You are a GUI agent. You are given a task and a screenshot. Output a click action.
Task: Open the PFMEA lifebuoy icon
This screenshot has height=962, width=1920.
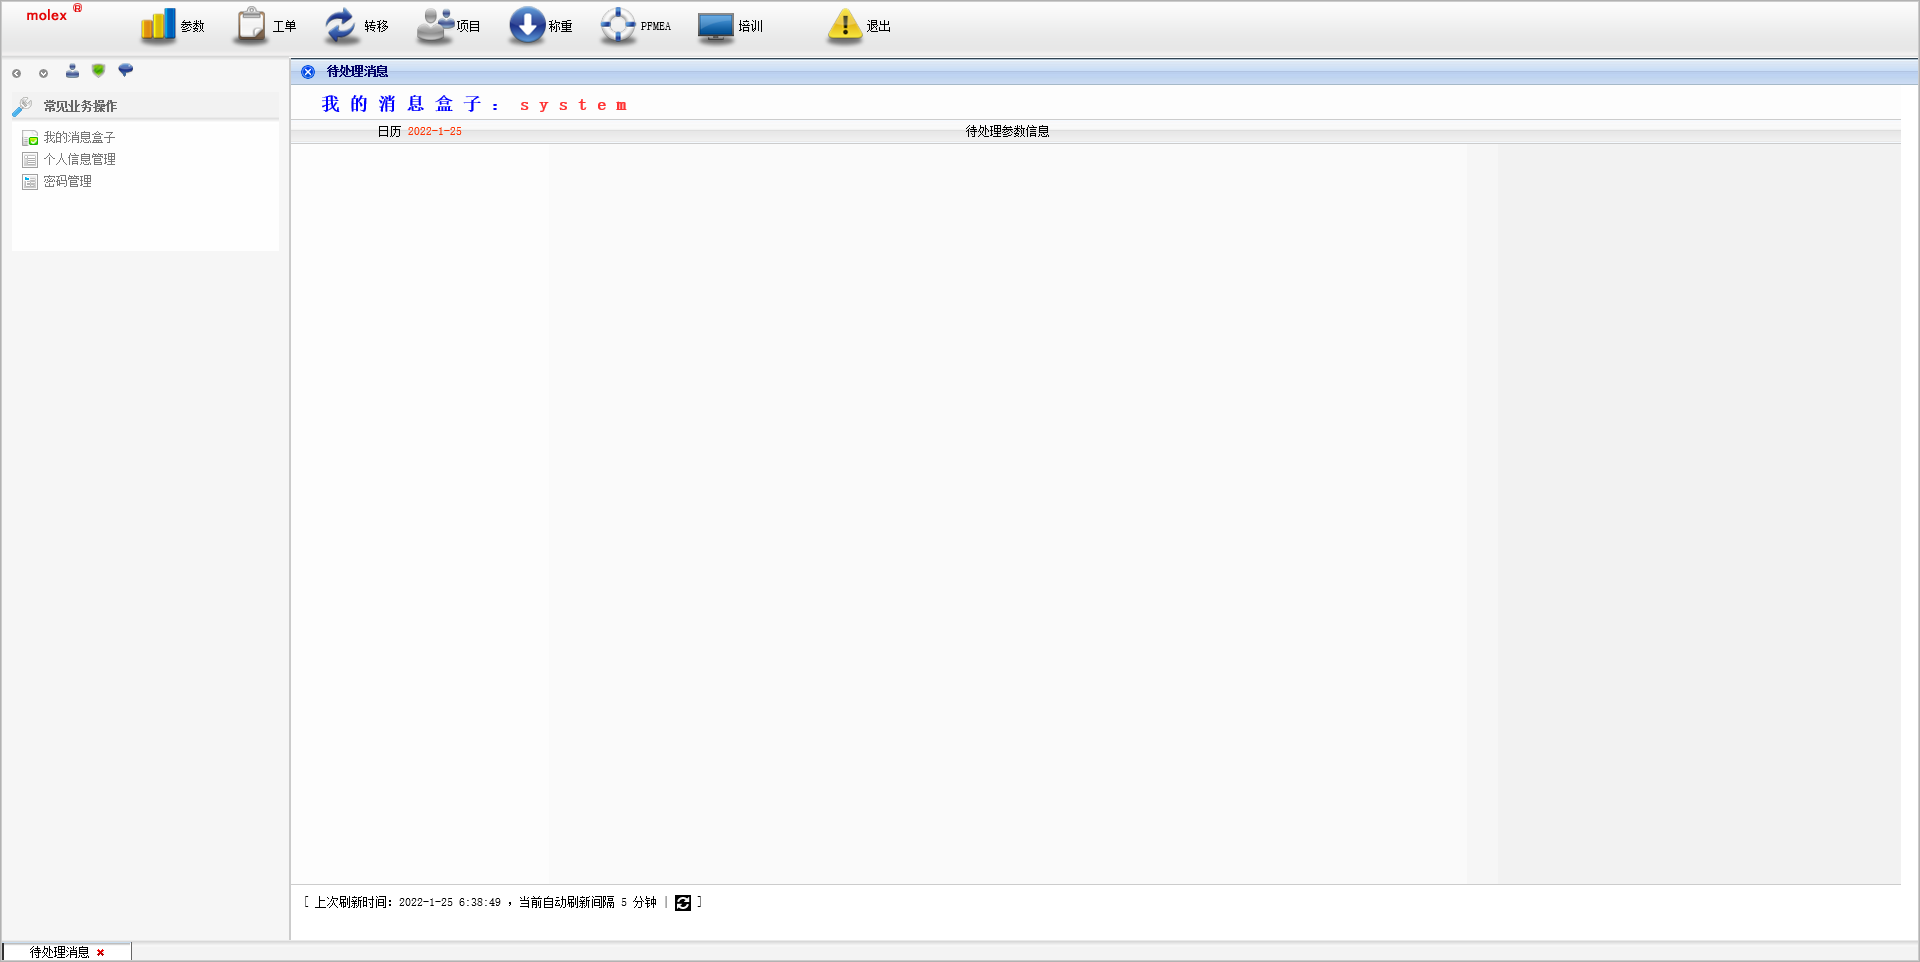tap(618, 26)
